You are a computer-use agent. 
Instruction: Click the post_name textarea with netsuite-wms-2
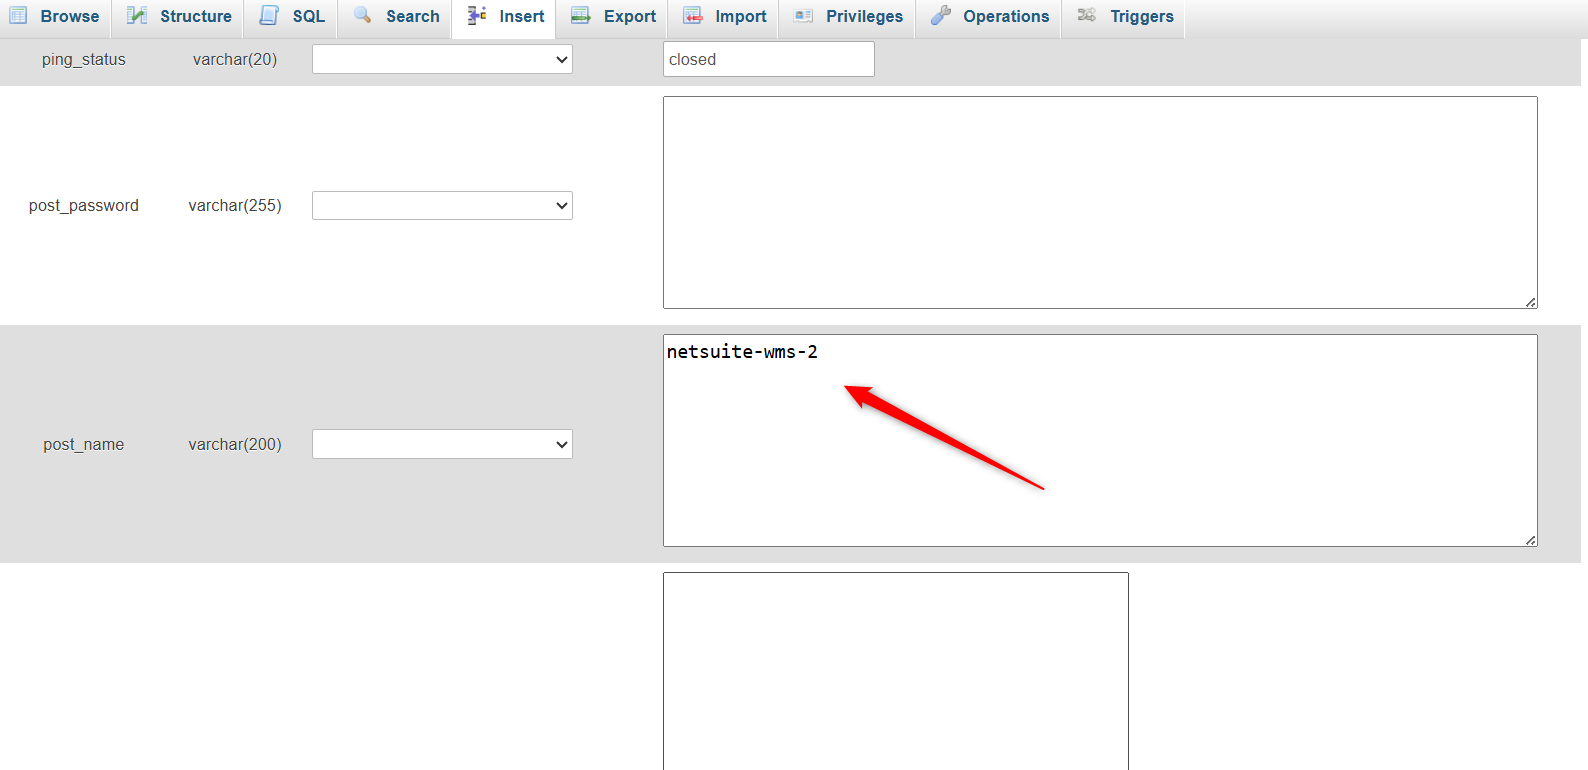(1100, 440)
